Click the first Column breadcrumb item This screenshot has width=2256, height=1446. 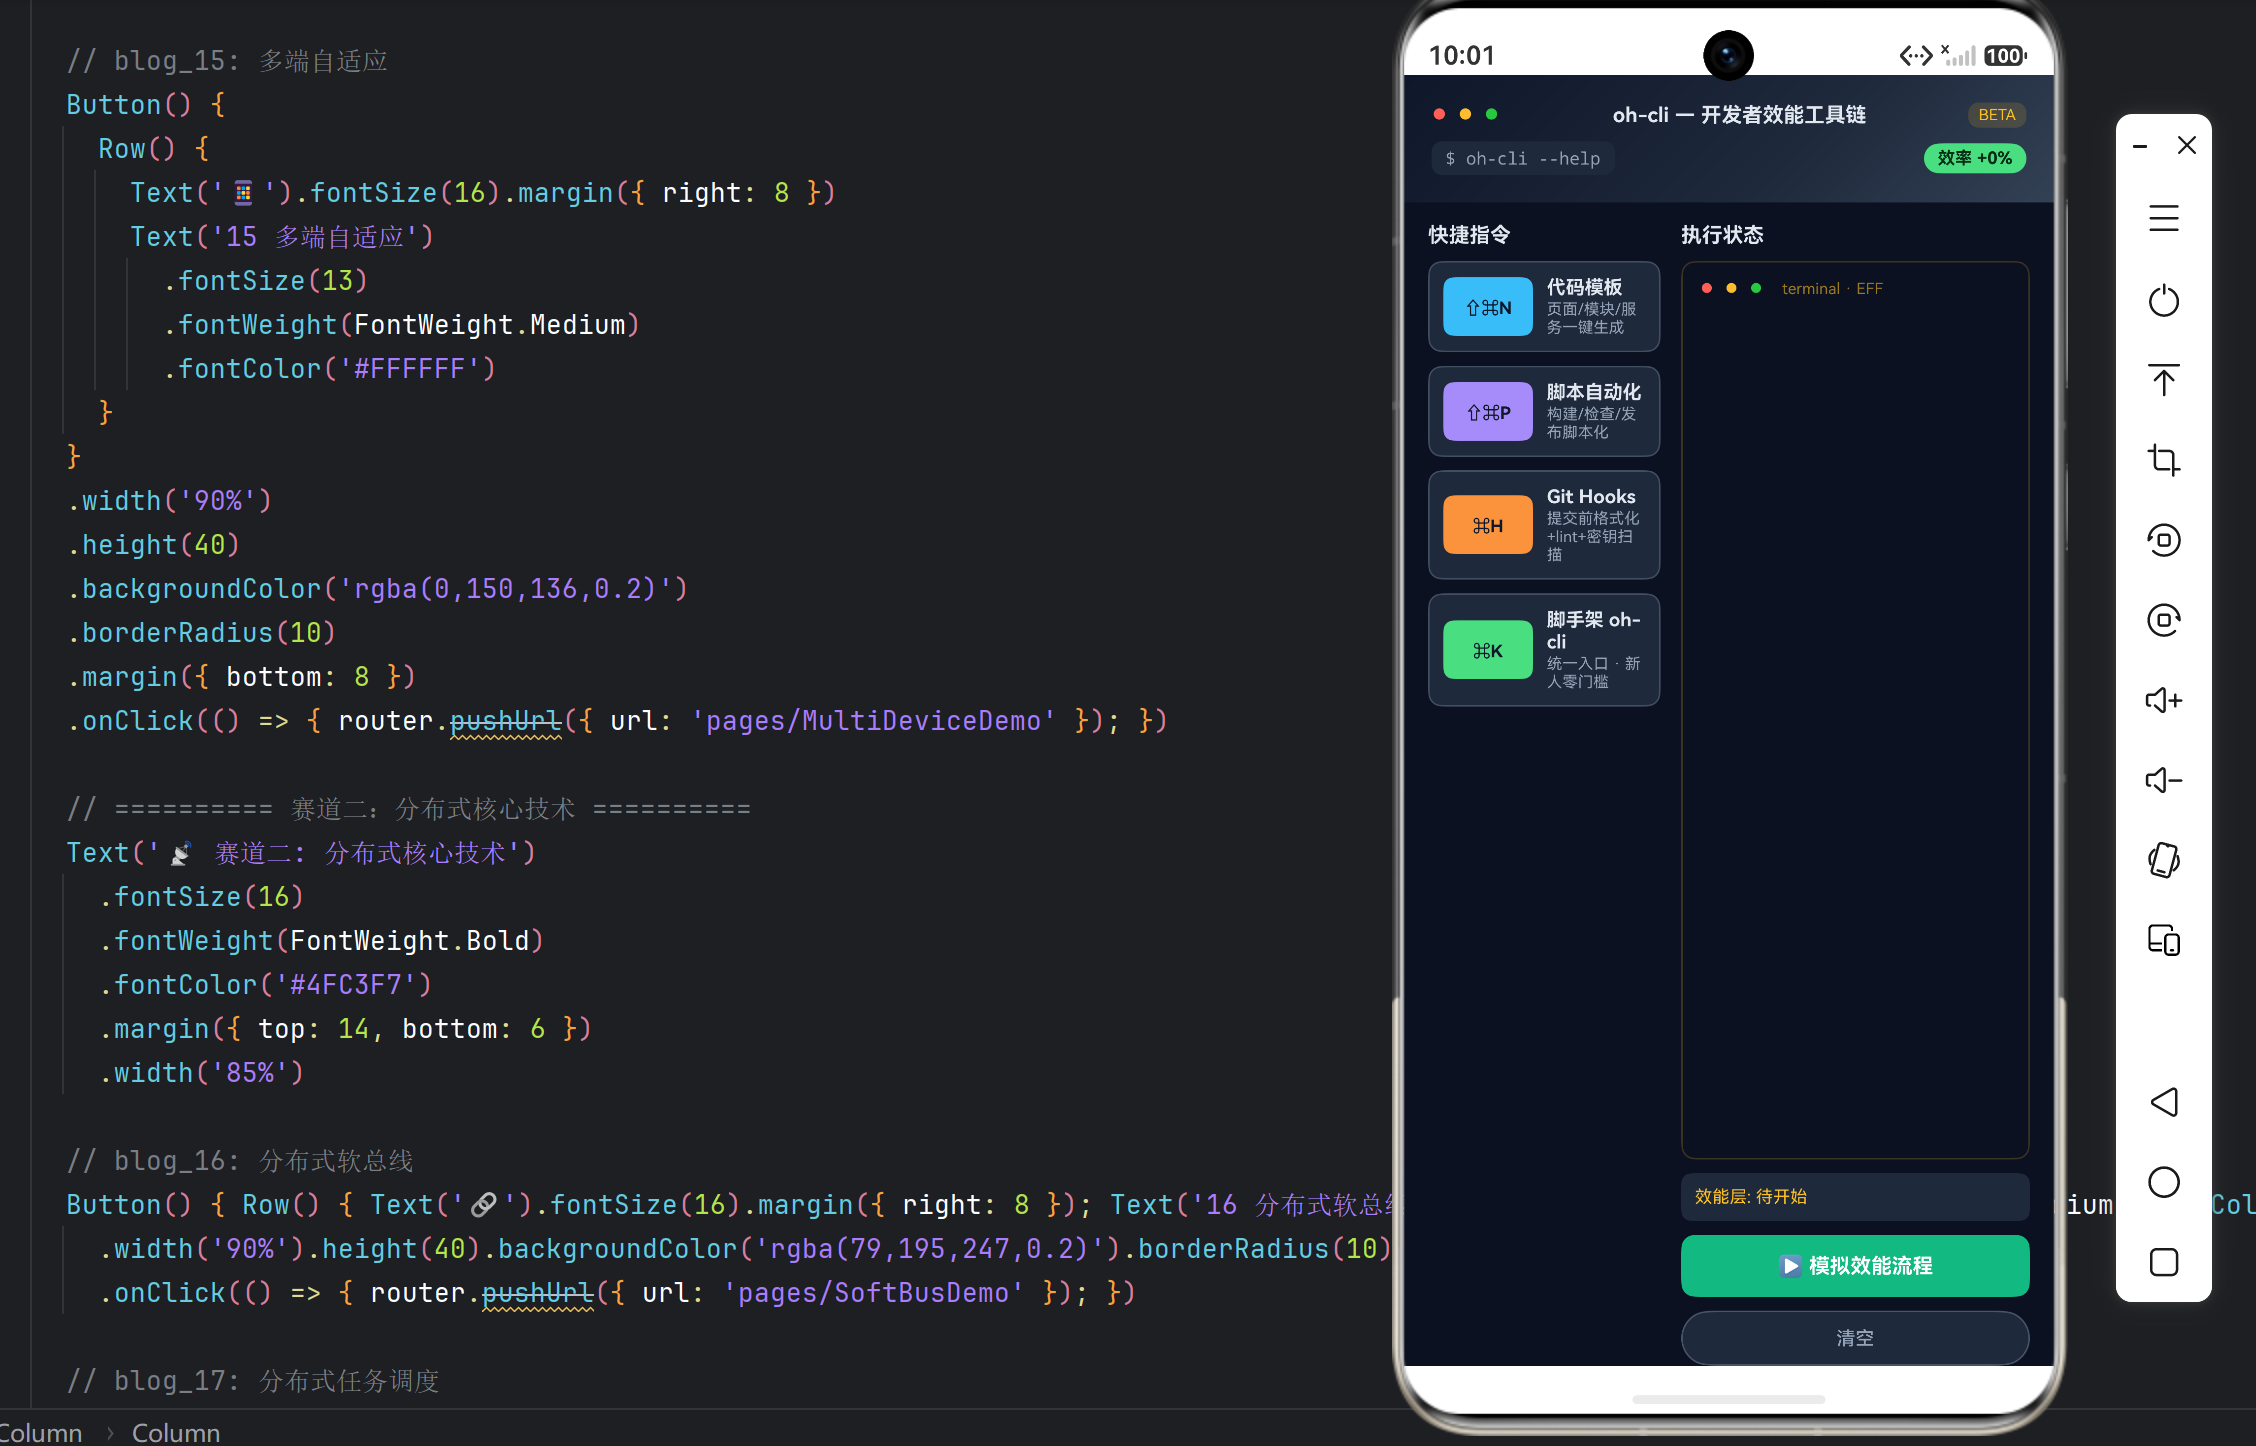[x=40, y=1432]
